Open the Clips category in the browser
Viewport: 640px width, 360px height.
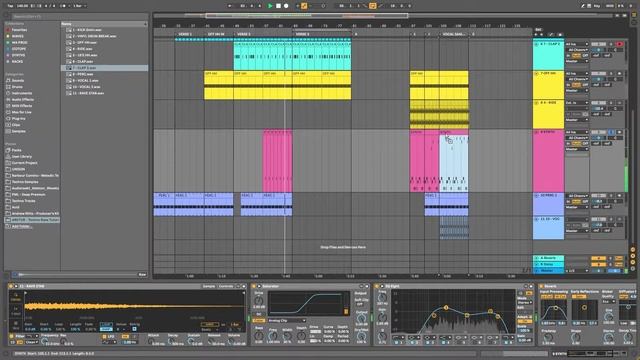[16, 125]
